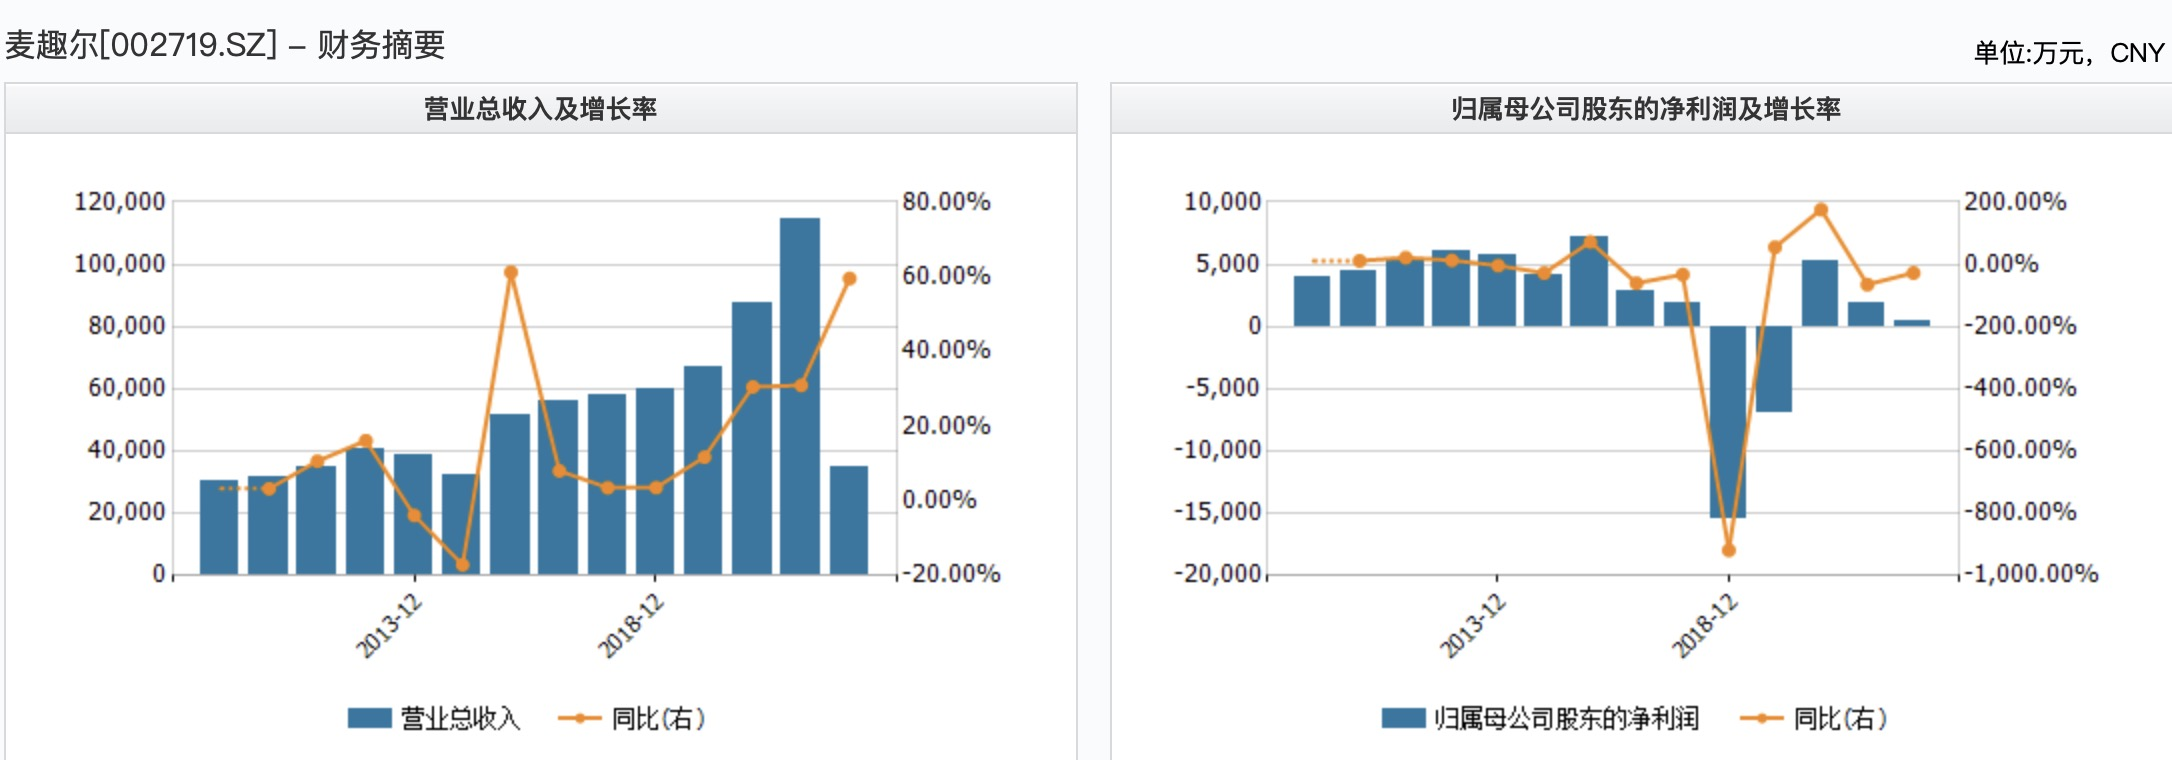2172x760 pixels.
Task: Click lowest orange growth point in revenue chart
Action: pyautogui.click(x=462, y=565)
